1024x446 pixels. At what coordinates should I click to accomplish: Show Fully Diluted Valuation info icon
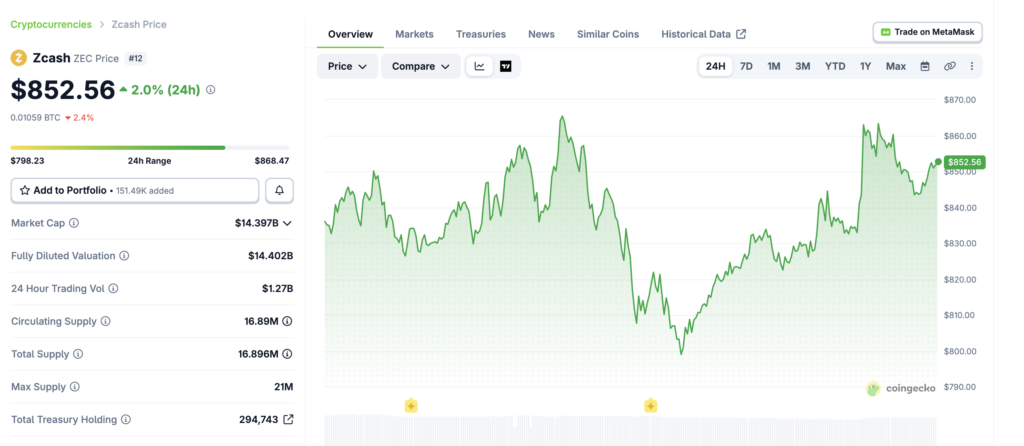pos(124,256)
